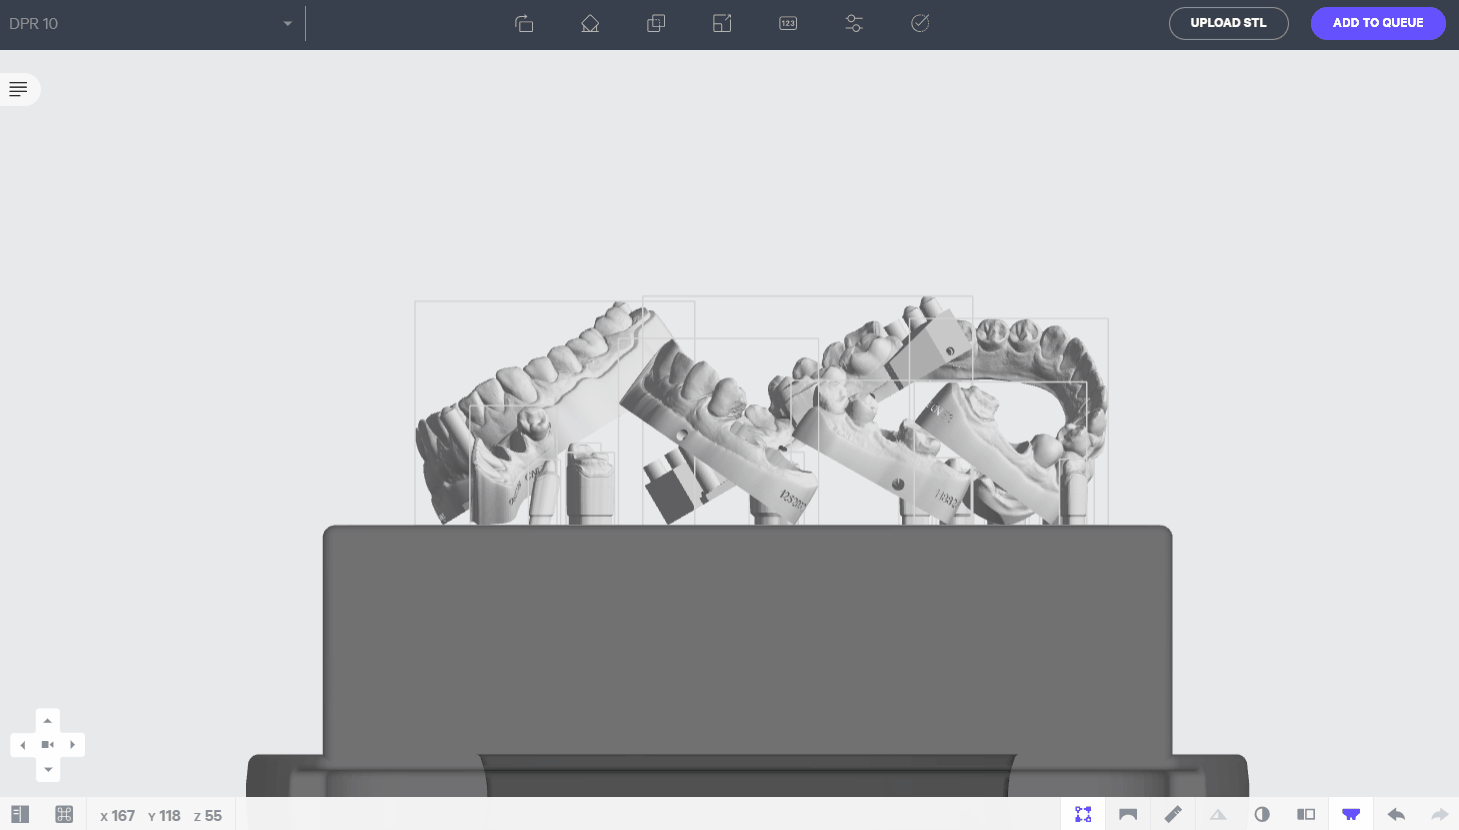This screenshot has height=830, width=1459.
Task: Pan camera view to the right
Action: pyautogui.click(x=72, y=745)
